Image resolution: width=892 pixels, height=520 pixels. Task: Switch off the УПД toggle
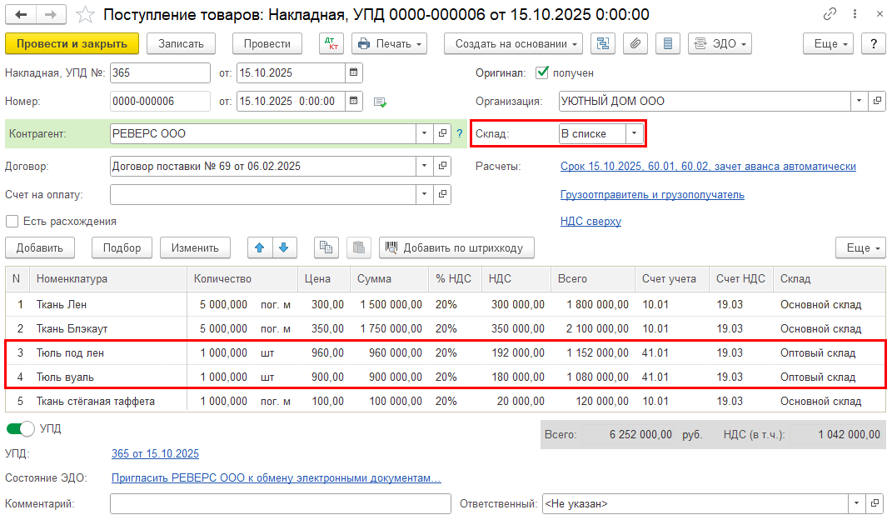pyautogui.click(x=20, y=429)
